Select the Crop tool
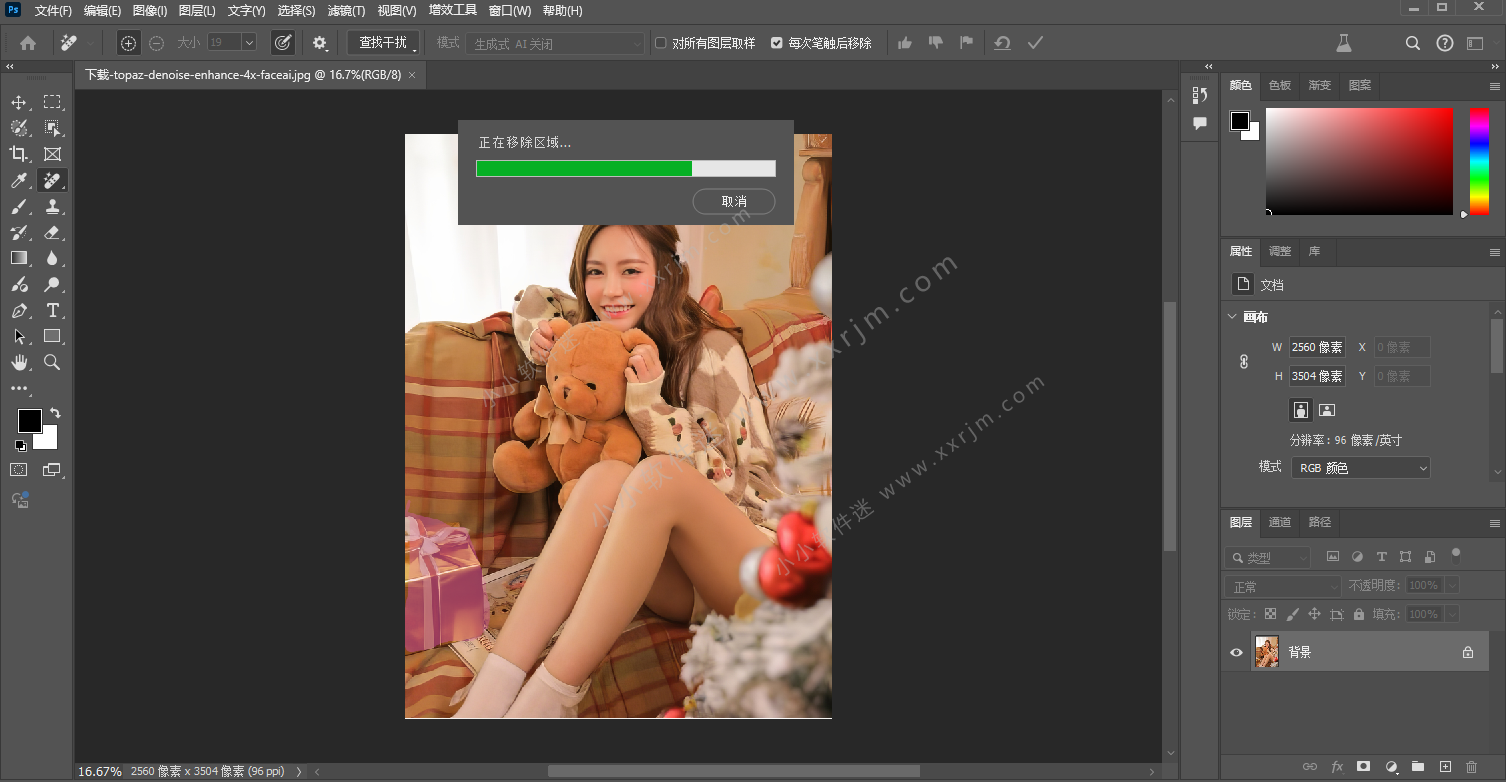The image size is (1506, 782). (19, 154)
